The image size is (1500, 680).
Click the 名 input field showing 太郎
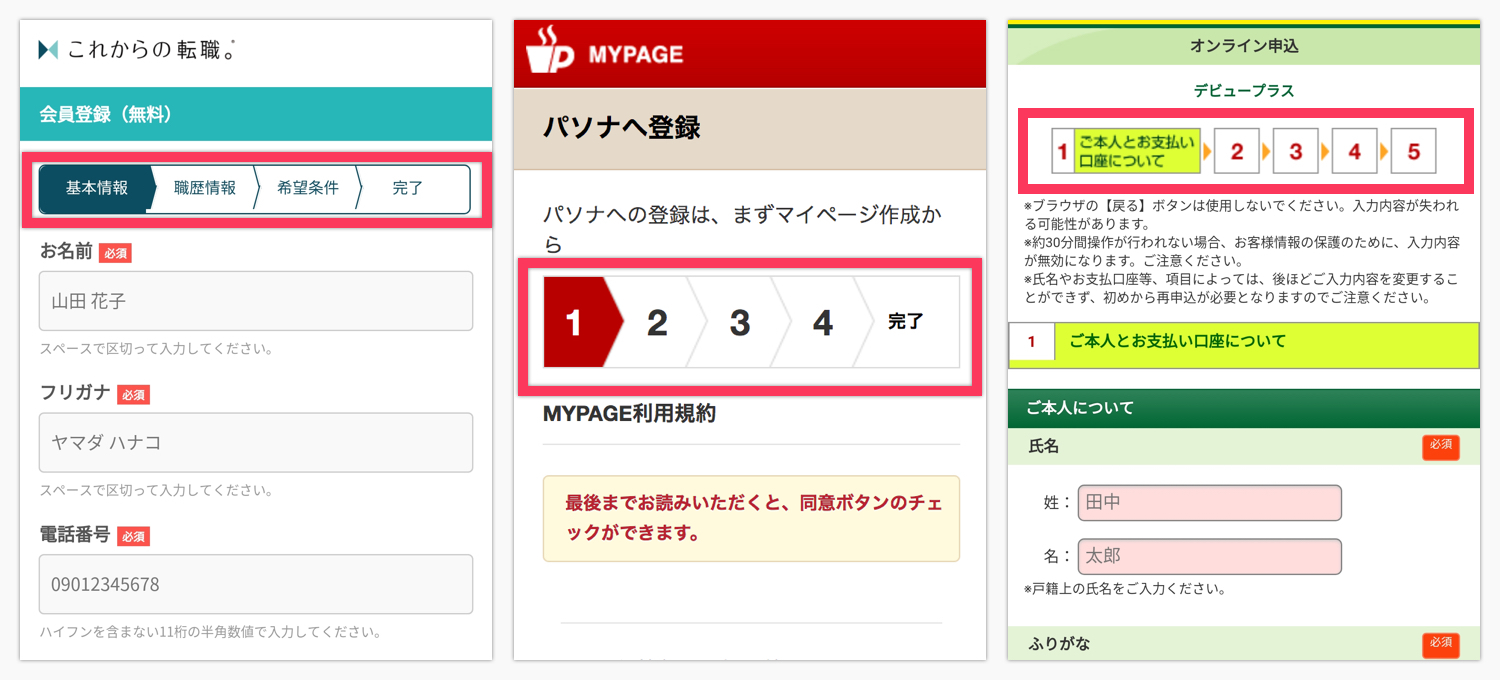coord(1210,557)
